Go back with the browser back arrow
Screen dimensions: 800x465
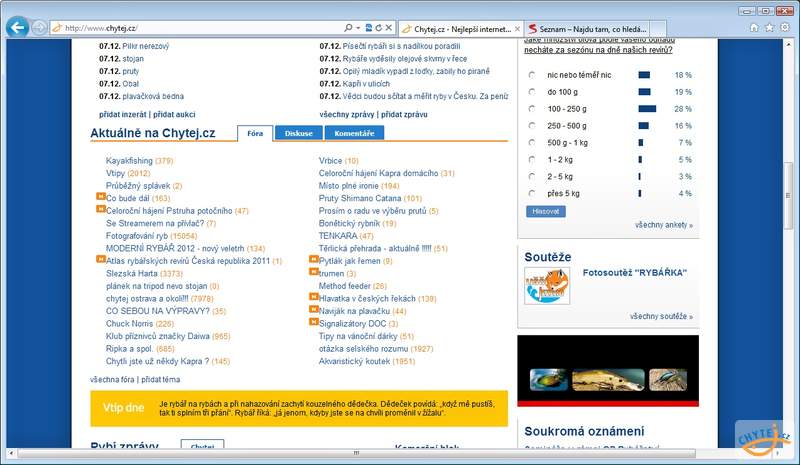tap(17, 27)
